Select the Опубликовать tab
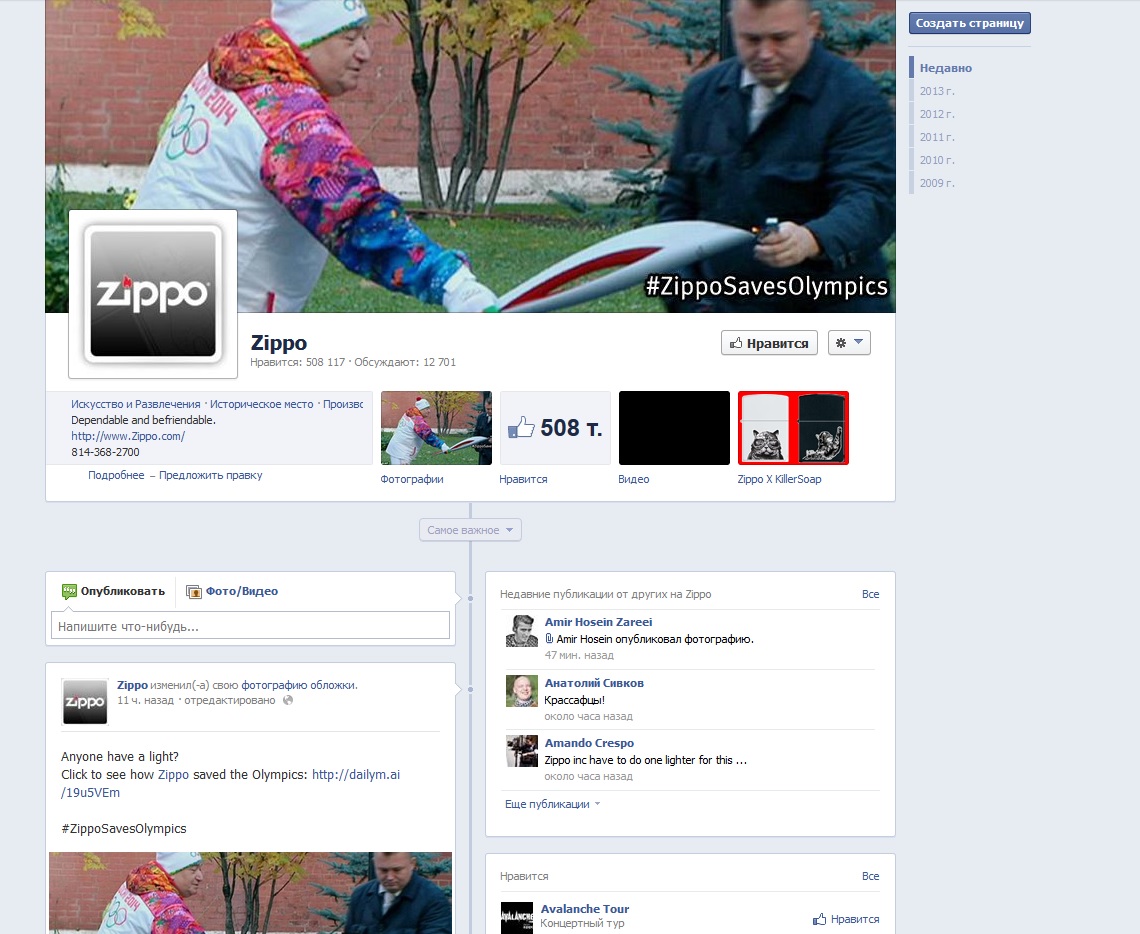The image size is (1140, 934). click(114, 591)
